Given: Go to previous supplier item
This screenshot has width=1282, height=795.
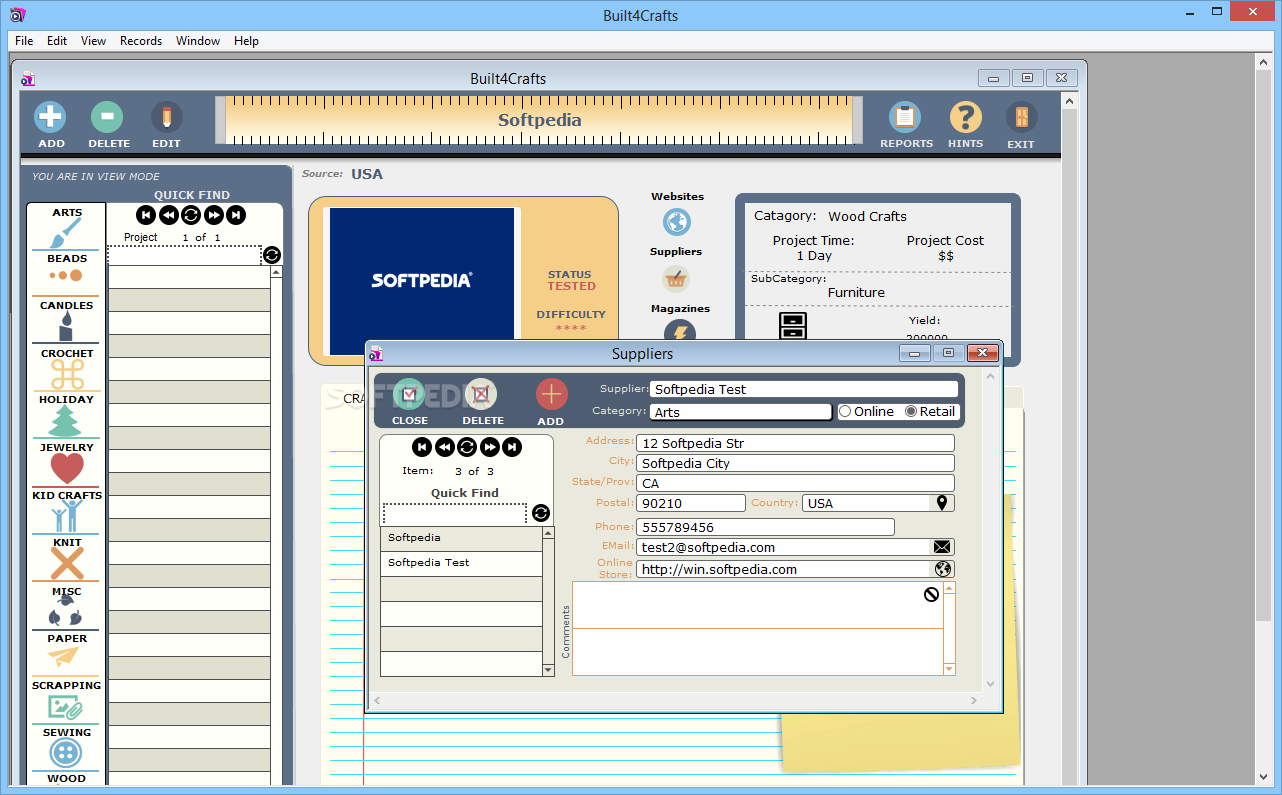Looking at the screenshot, I should [x=445, y=447].
